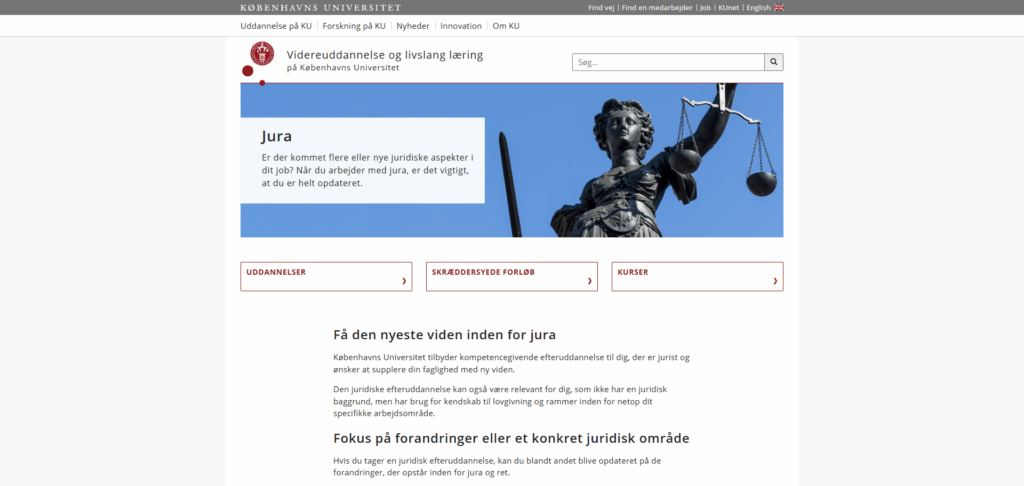Image resolution: width=1024 pixels, height=486 pixels.
Task: Click the Københavns Universitet wordmark in header
Action: [x=320, y=7]
